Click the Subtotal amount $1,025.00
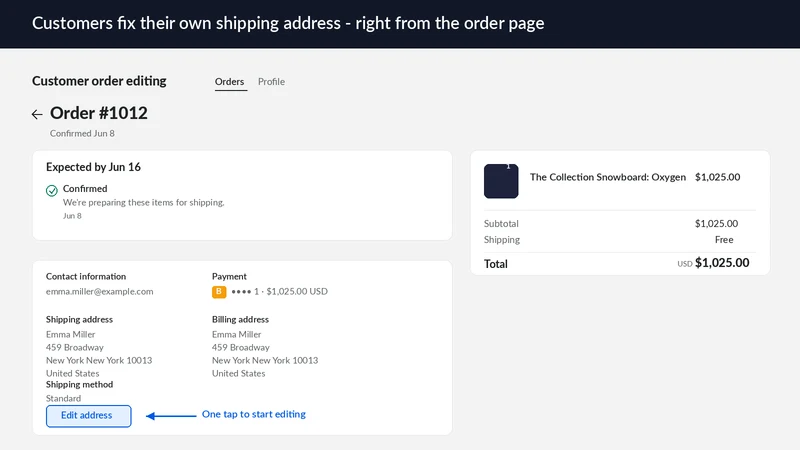Viewport: 800px width, 450px height. click(716, 223)
